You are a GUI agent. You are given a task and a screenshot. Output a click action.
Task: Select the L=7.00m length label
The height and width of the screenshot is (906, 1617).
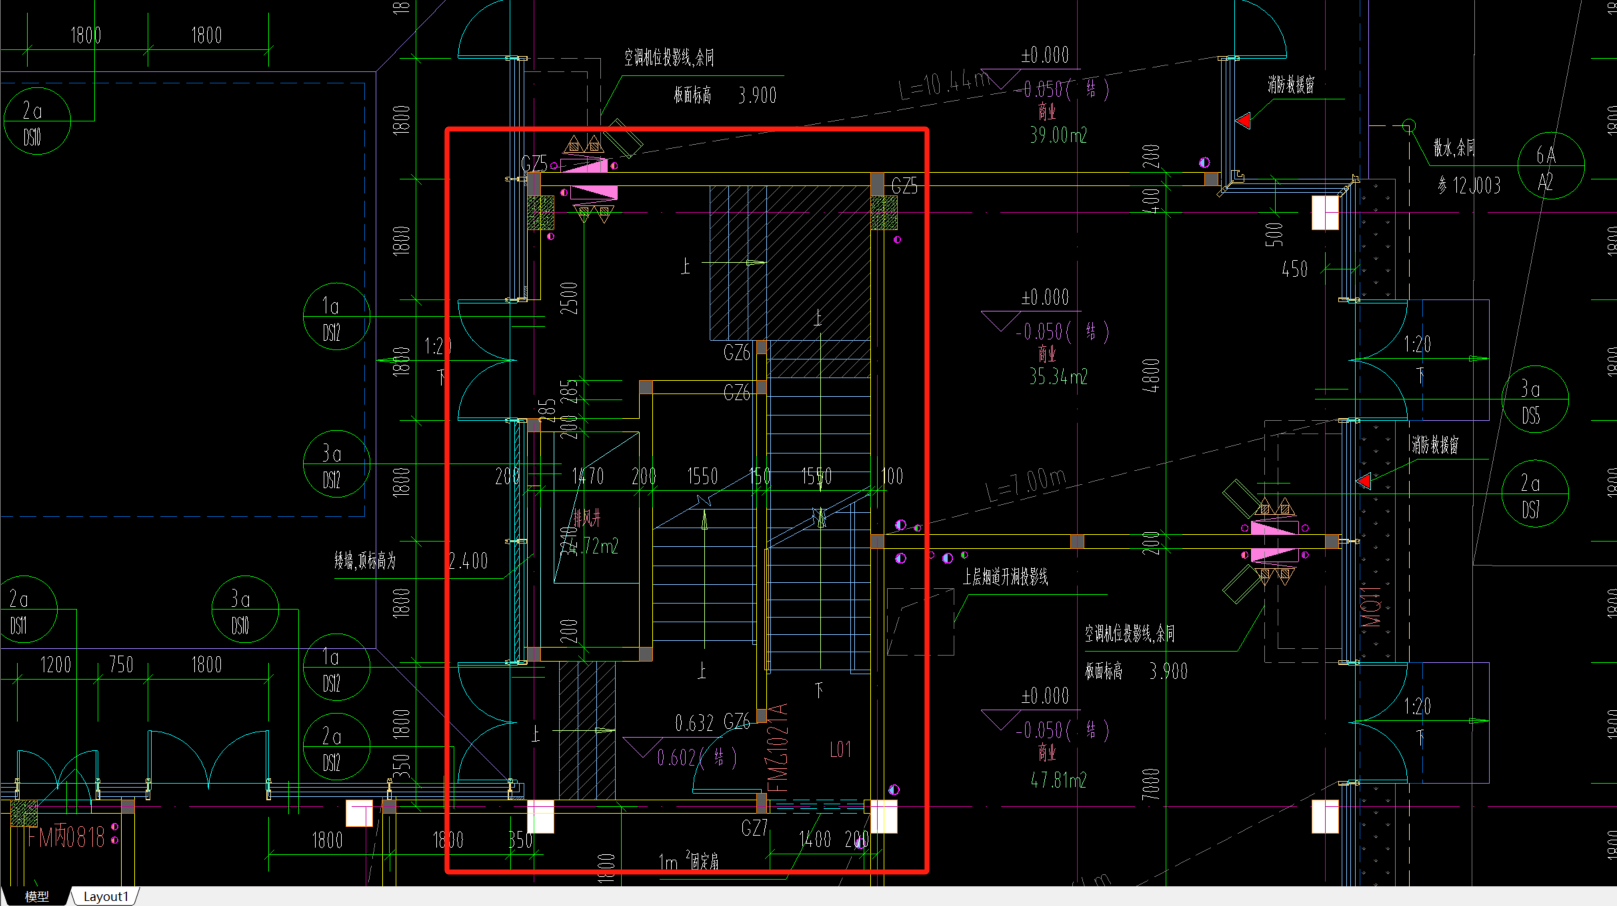[x=1026, y=485]
